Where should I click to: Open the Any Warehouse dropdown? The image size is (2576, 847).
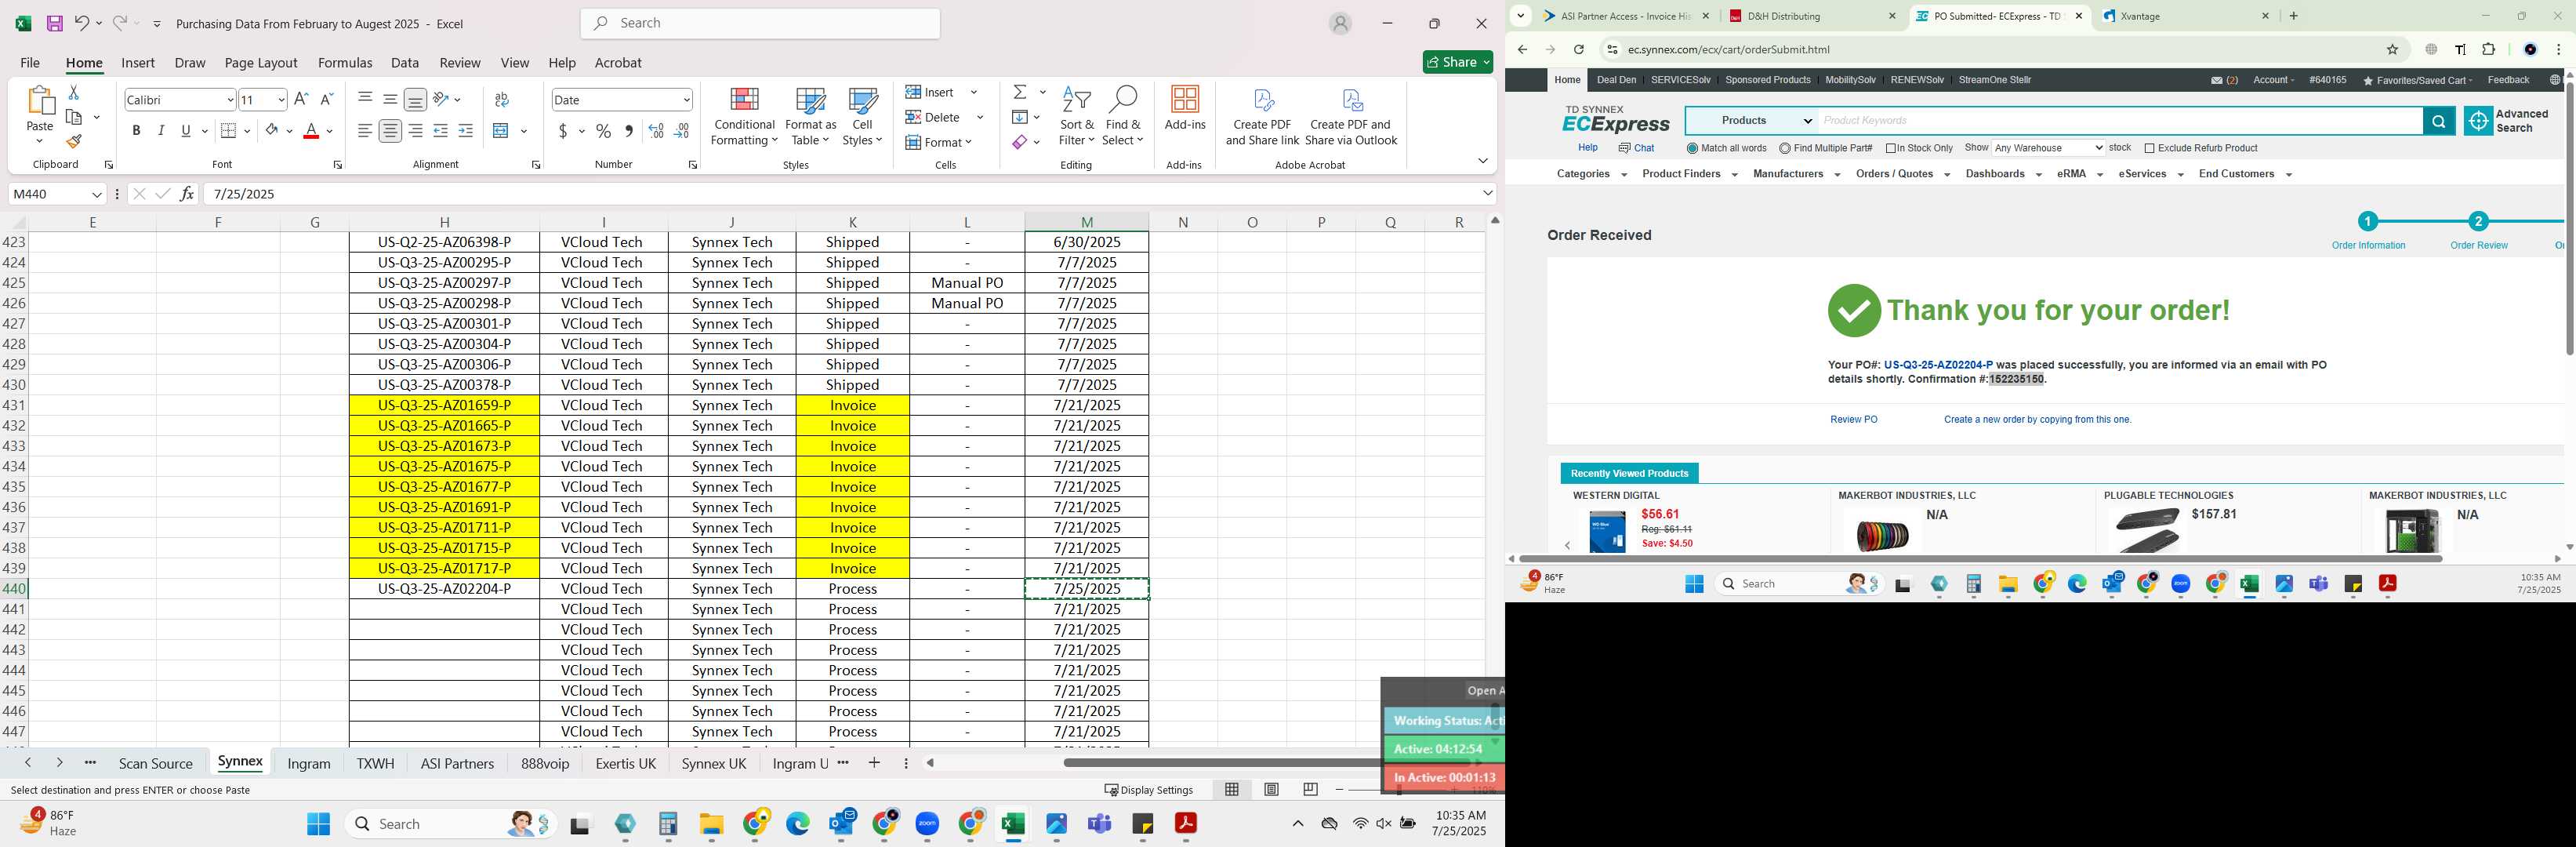coord(2048,148)
